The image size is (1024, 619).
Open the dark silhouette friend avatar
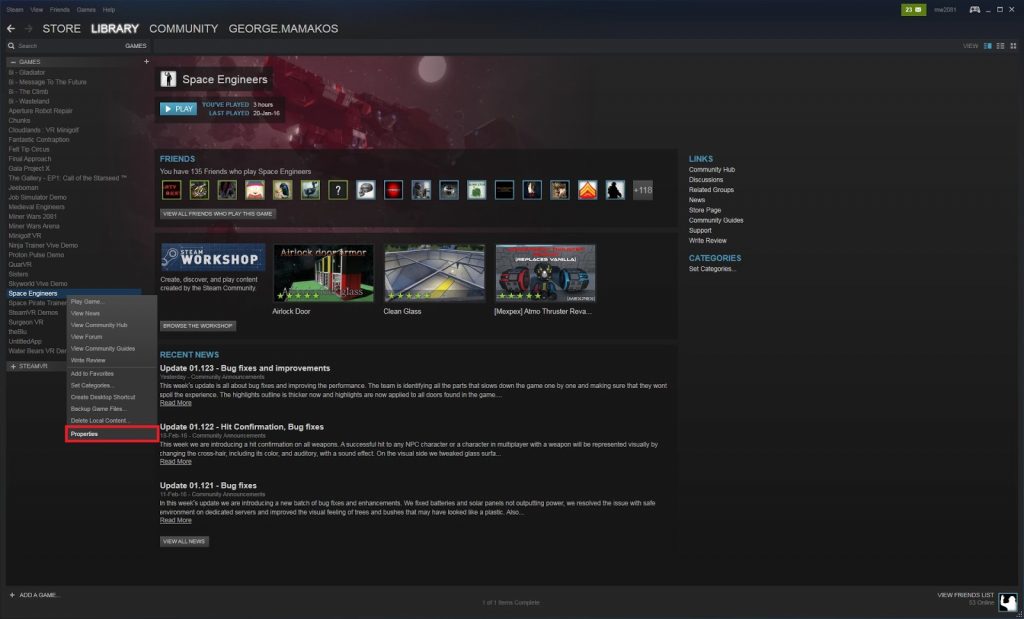click(x=615, y=190)
